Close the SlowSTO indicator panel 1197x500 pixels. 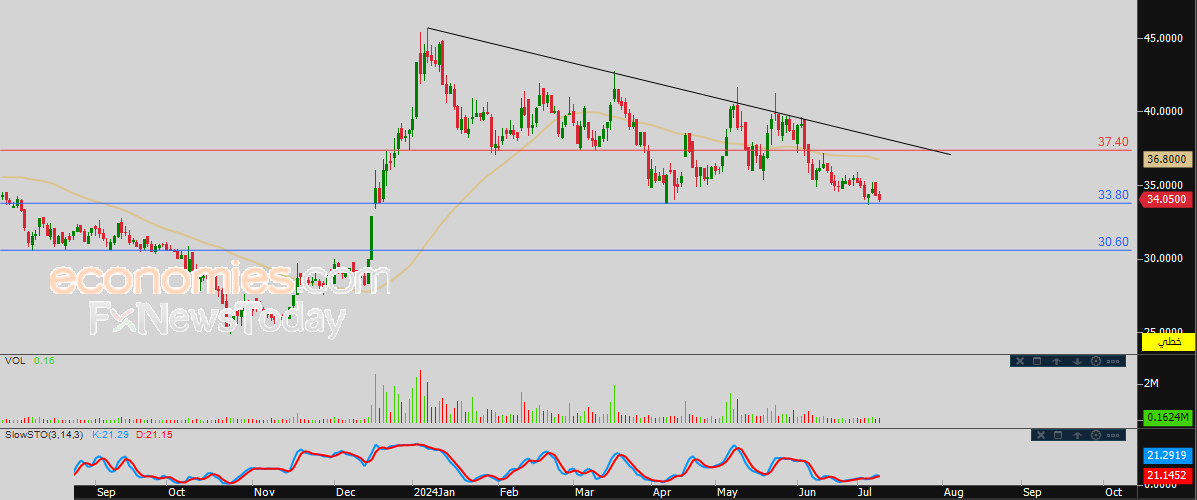point(1041,435)
